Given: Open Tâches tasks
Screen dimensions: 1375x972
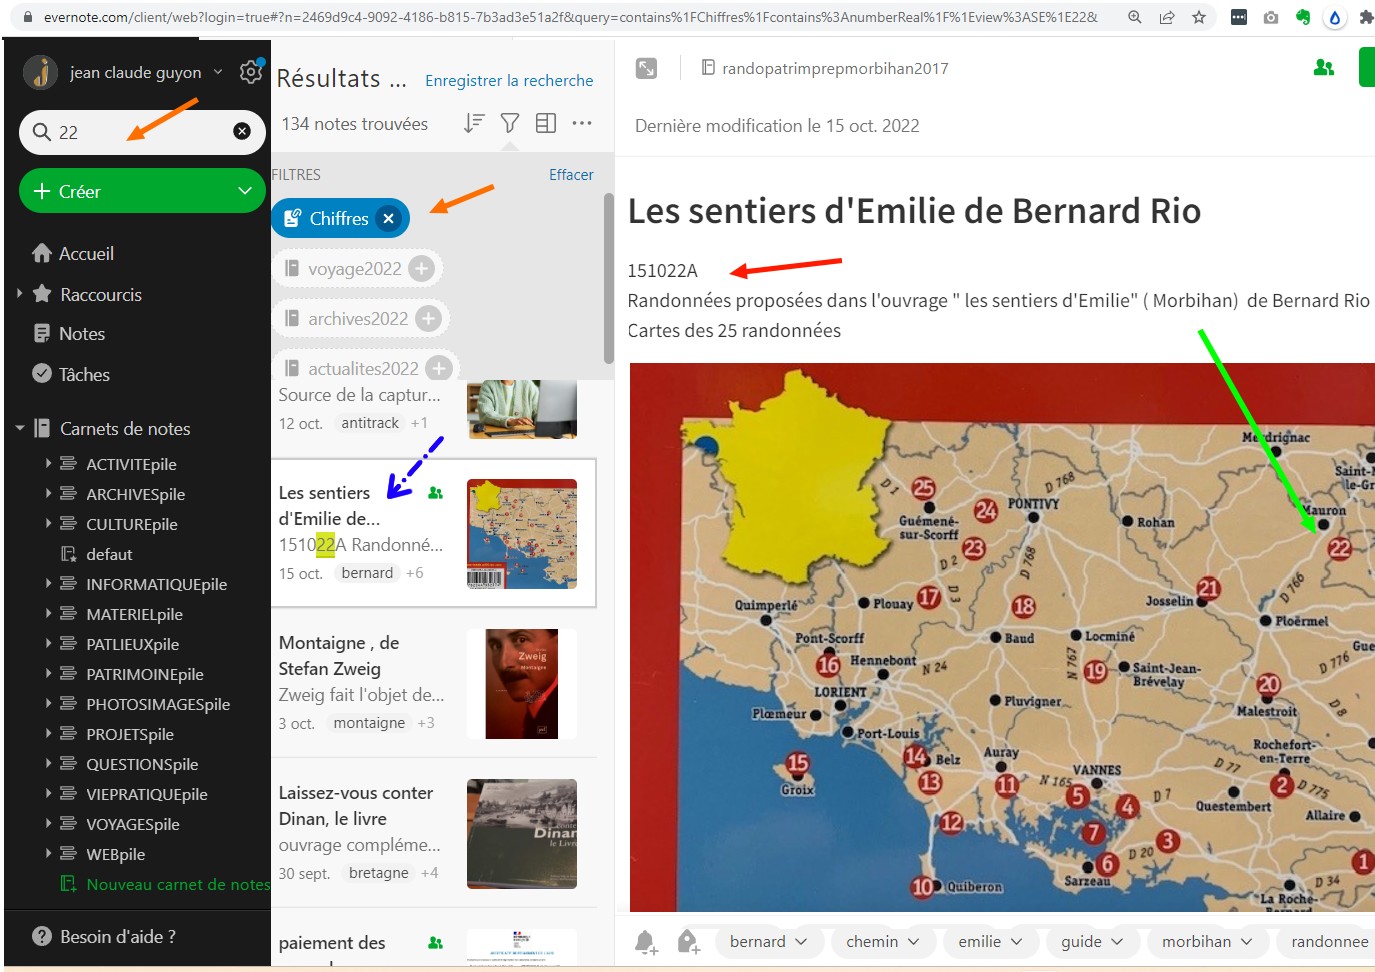Looking at the screenshot, I should click(x=71, y=374).
